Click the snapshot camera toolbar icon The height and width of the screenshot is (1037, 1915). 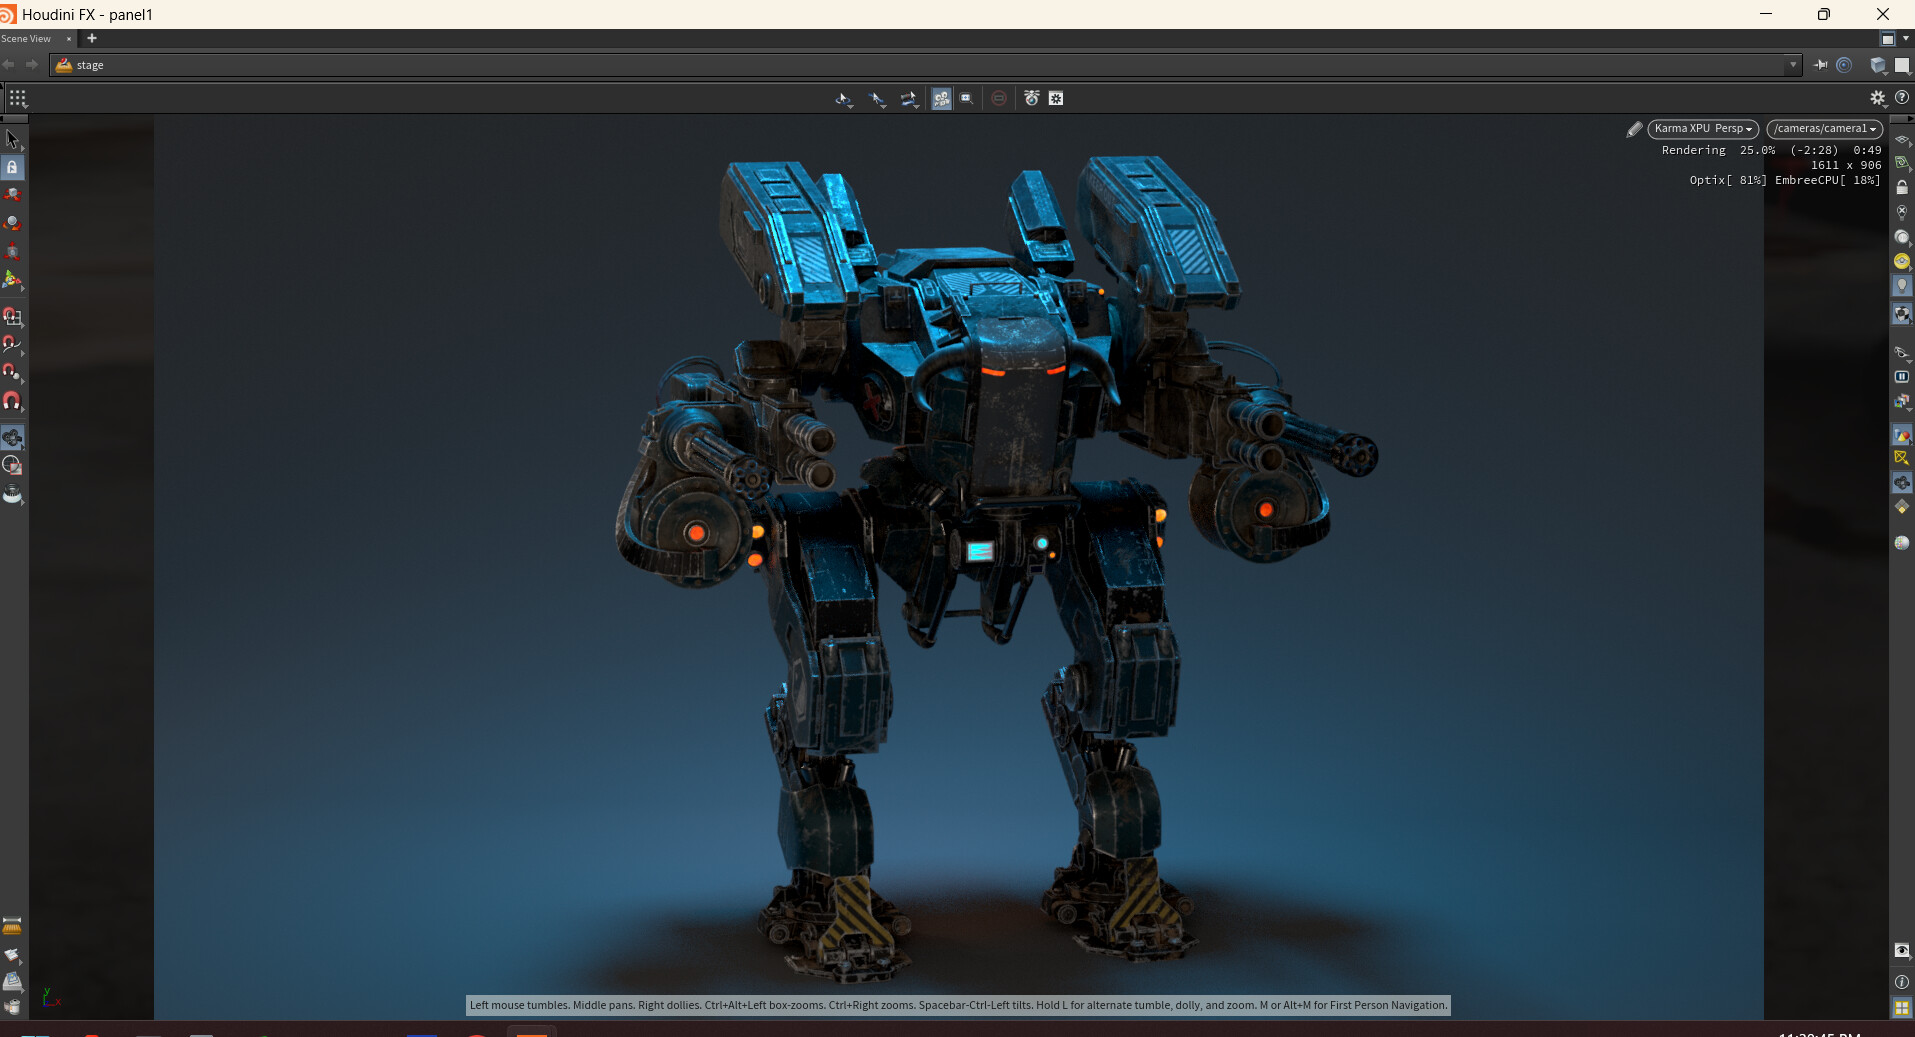pyautogui.click(x=1032, y=98)
